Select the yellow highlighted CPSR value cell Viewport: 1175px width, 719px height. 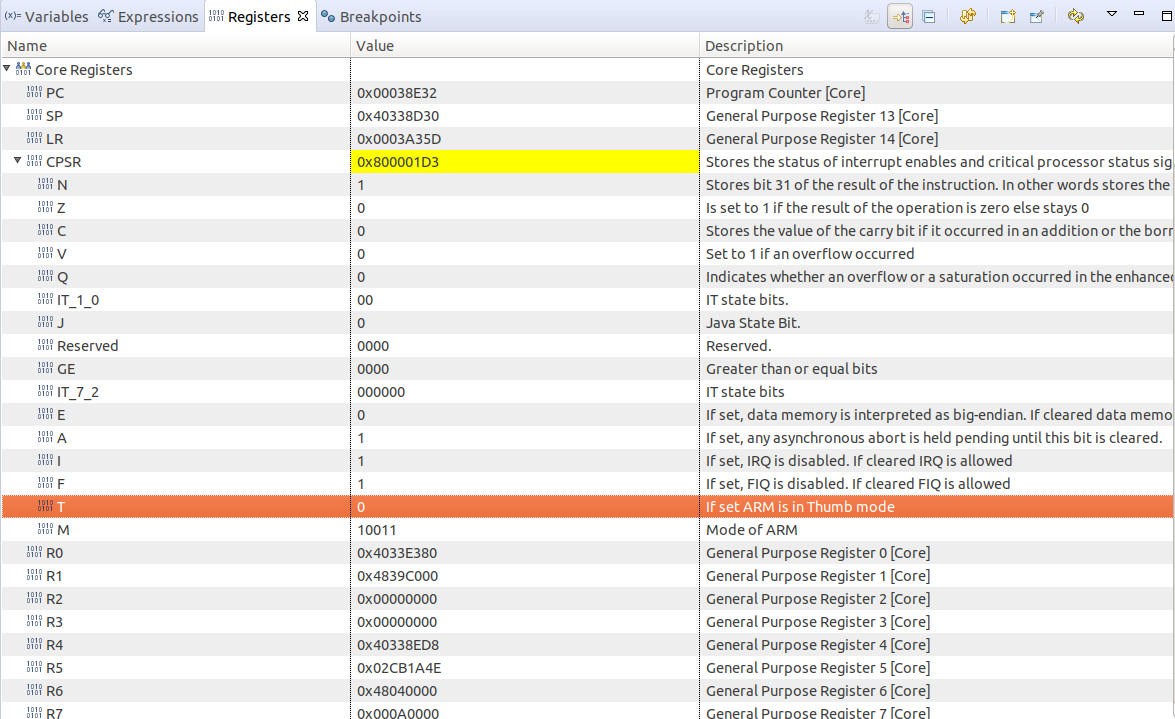point(524,162)
